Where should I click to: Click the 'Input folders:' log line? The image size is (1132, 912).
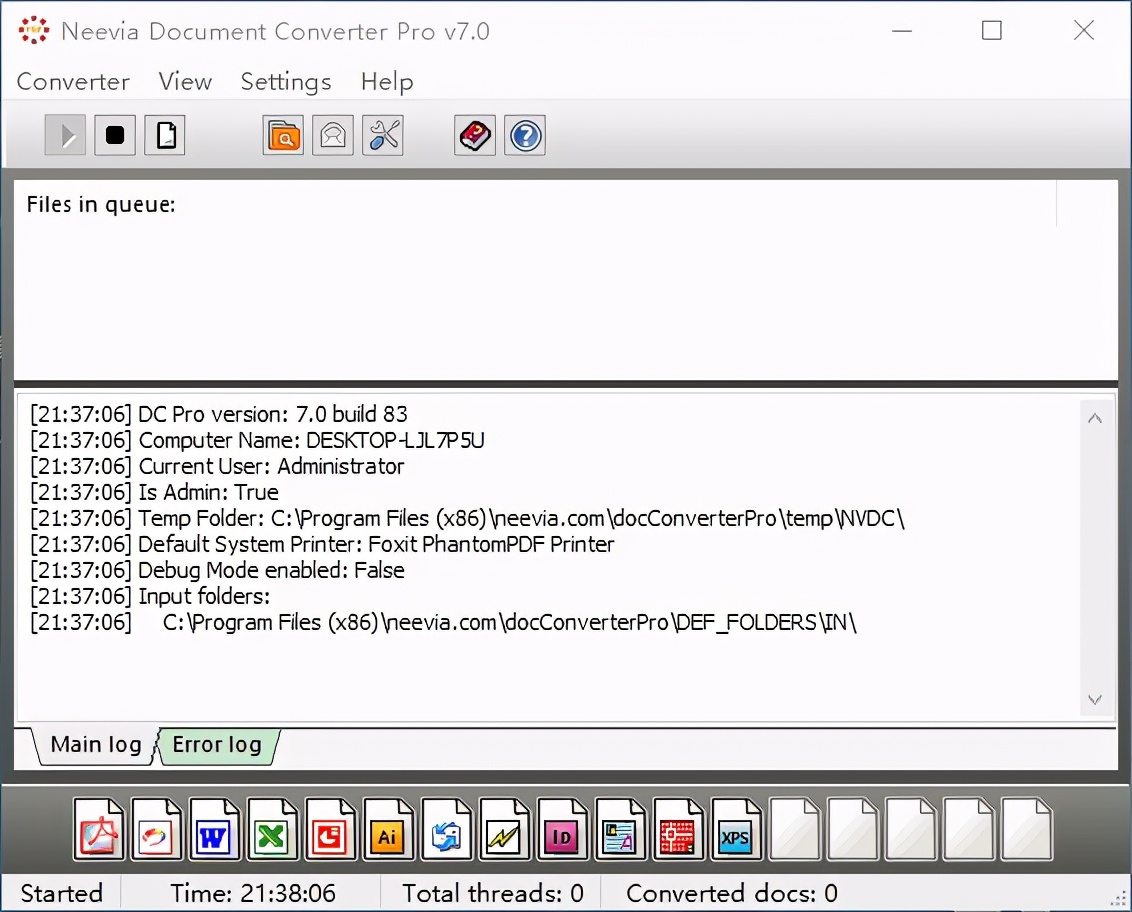150,596
